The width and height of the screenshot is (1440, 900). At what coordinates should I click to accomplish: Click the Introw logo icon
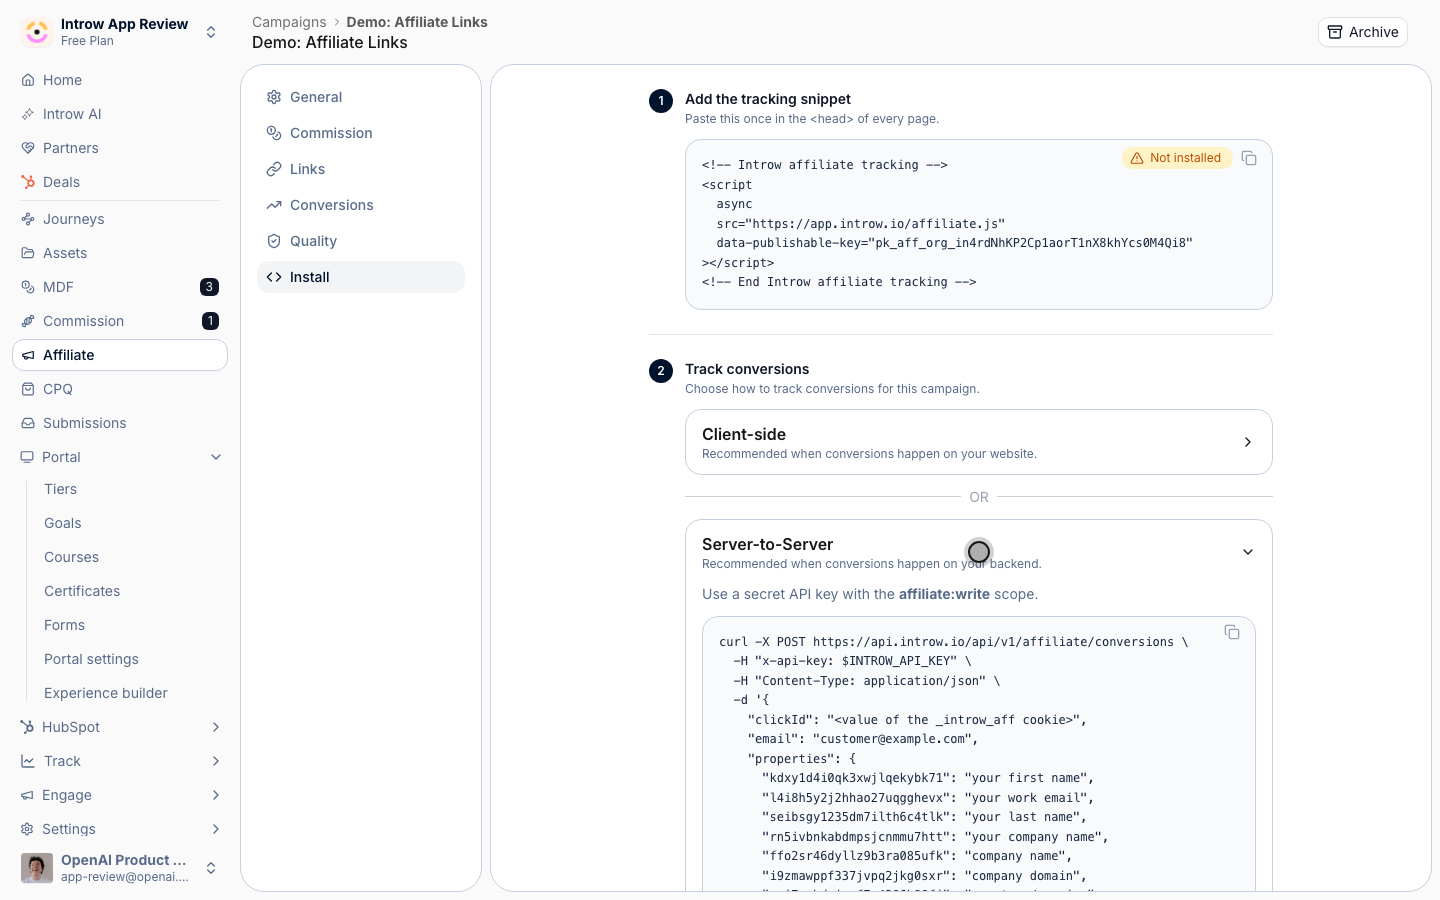click(x=37, y=32)
